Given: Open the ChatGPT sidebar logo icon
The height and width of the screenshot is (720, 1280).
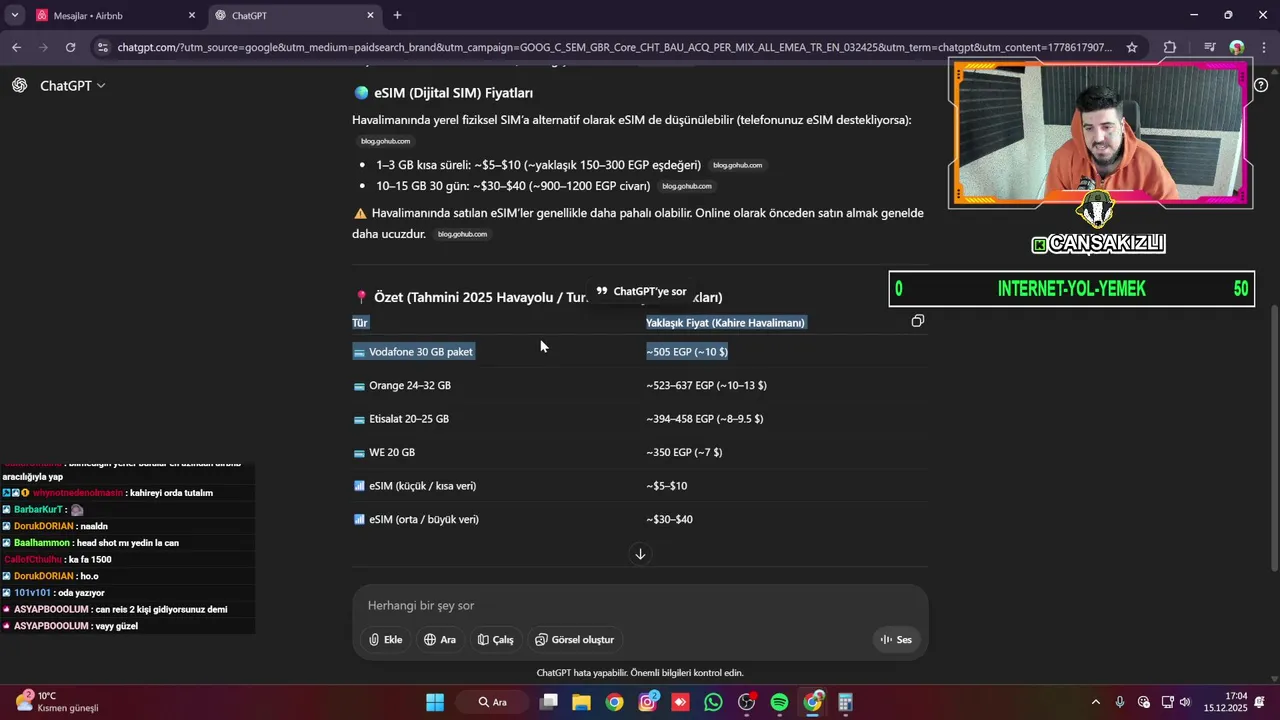Looking at the screenshot, I should 19,85.
